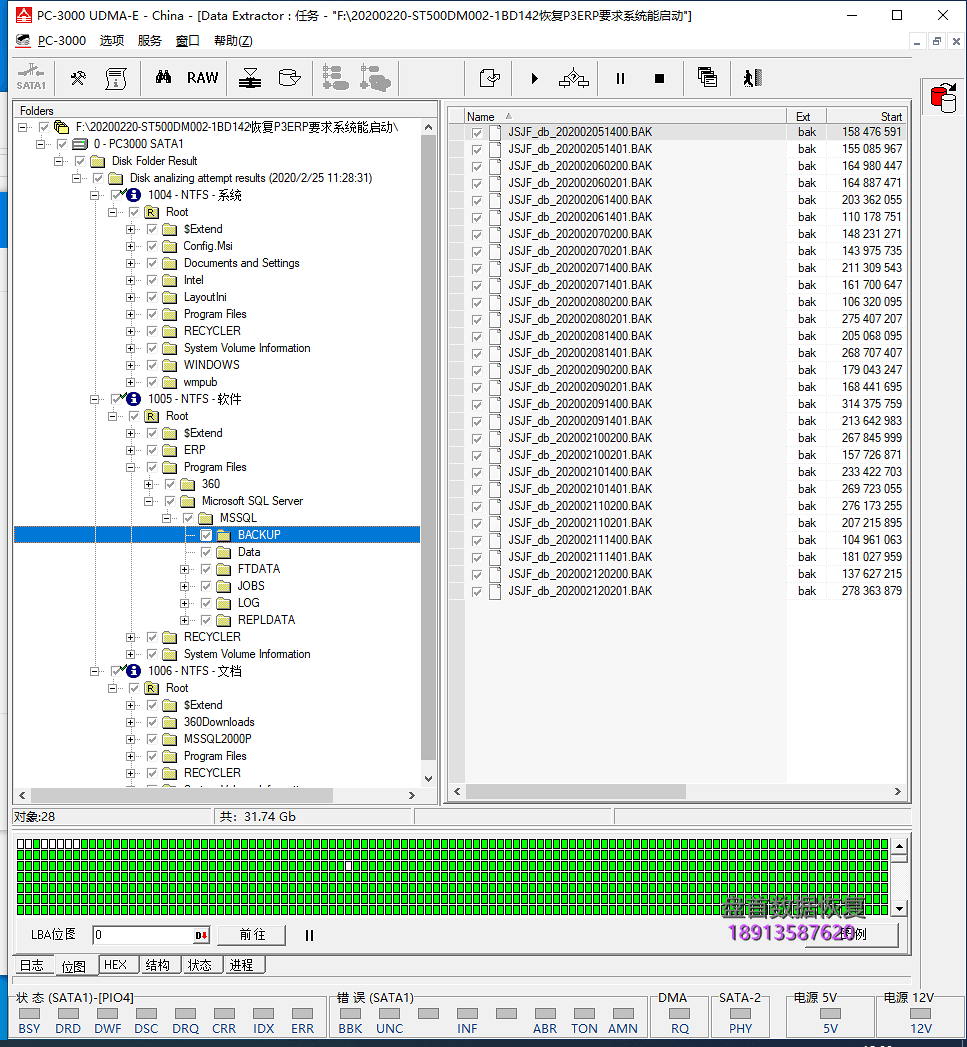The width and height of the screenshot is (967, 1047).
Task: Sort files by the Name column header
Action: pyautogui.click(x=624, y=116)
